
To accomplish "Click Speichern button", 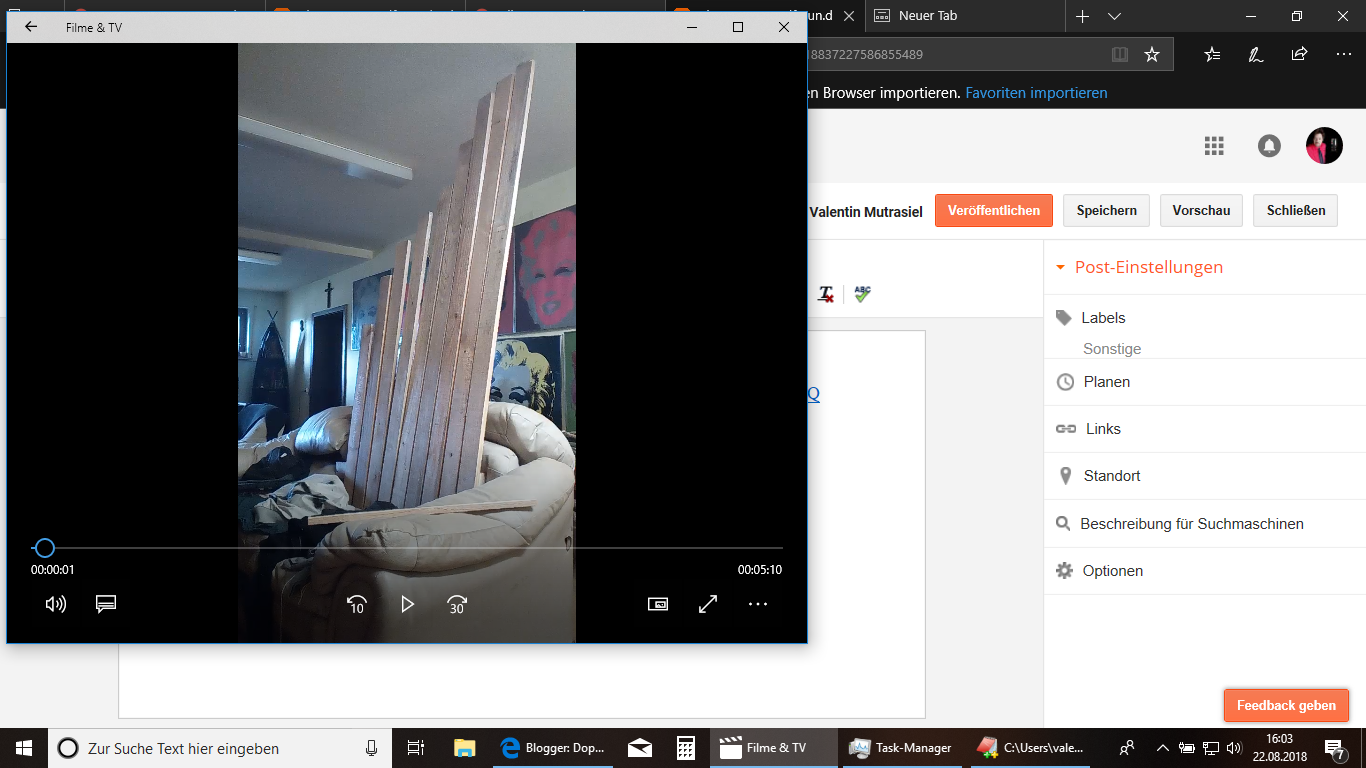I will click(1106, 210).
